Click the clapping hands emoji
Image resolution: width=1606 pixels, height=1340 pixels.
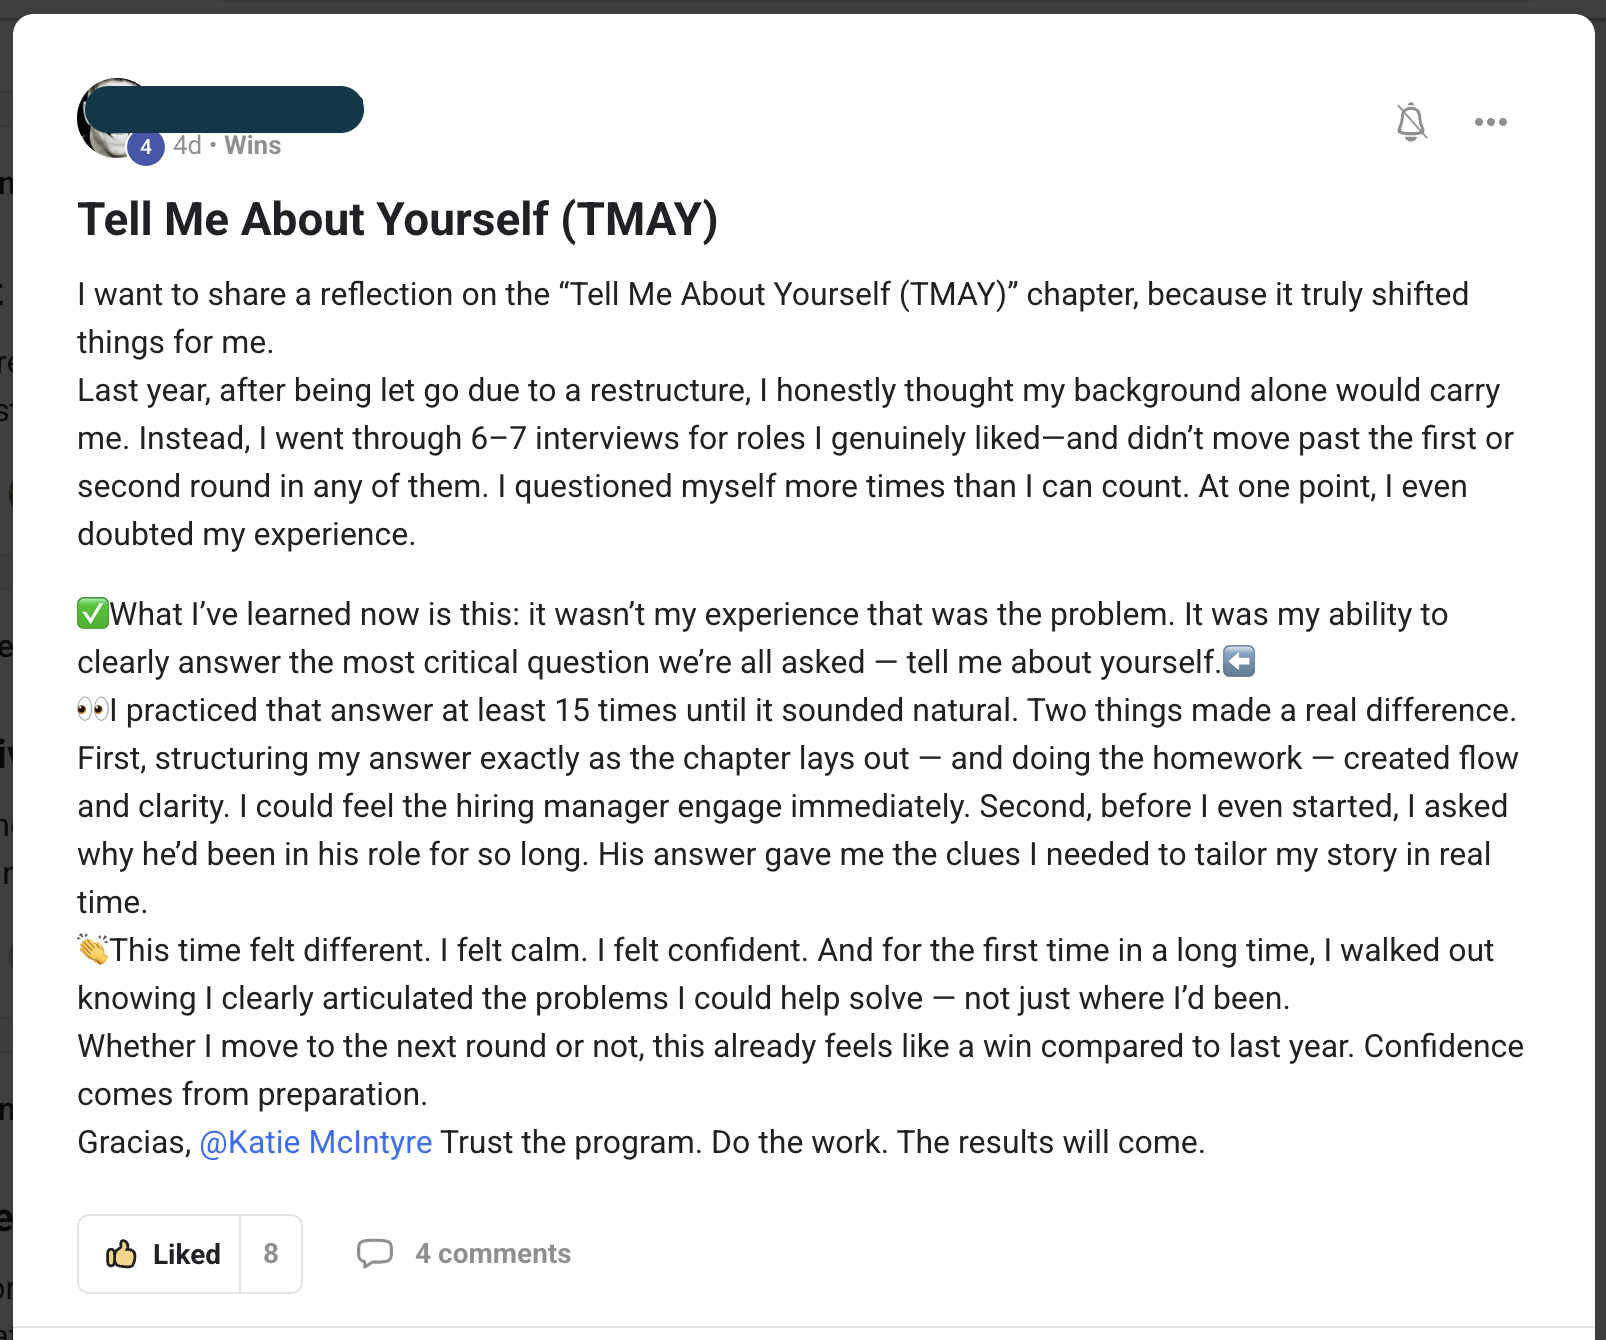(93, 949)
